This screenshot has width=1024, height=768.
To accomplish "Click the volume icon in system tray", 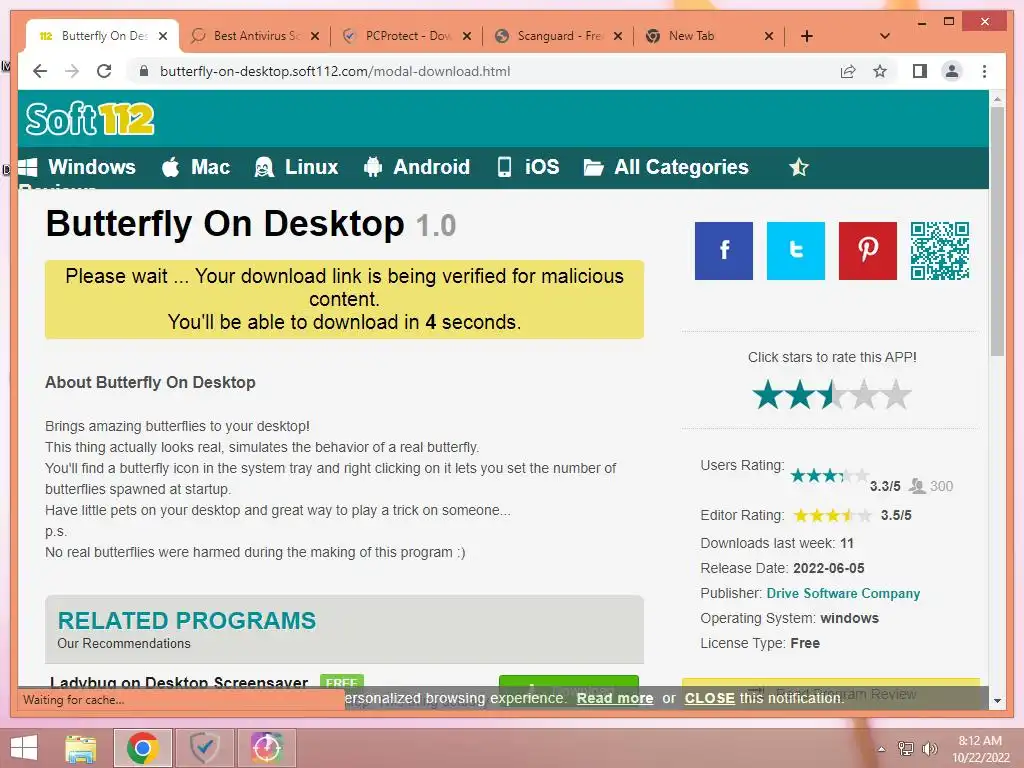I will [929, 749].
